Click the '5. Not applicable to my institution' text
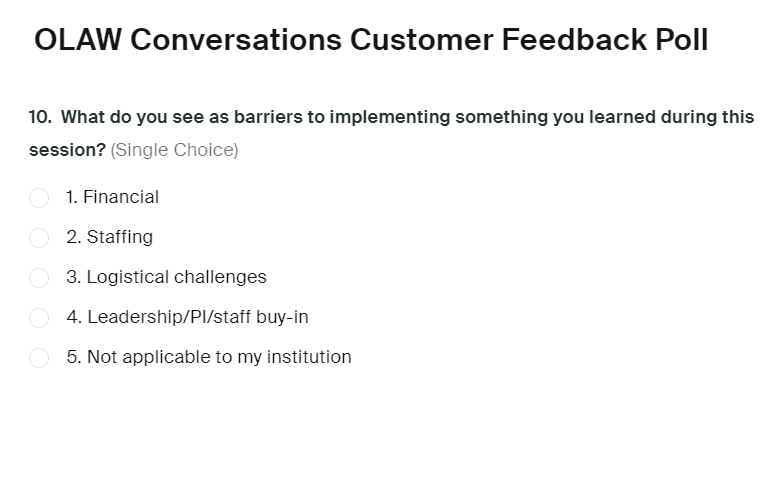Image resolution: width=783 pixels, height=478 pixels. [x=209, y=357]
